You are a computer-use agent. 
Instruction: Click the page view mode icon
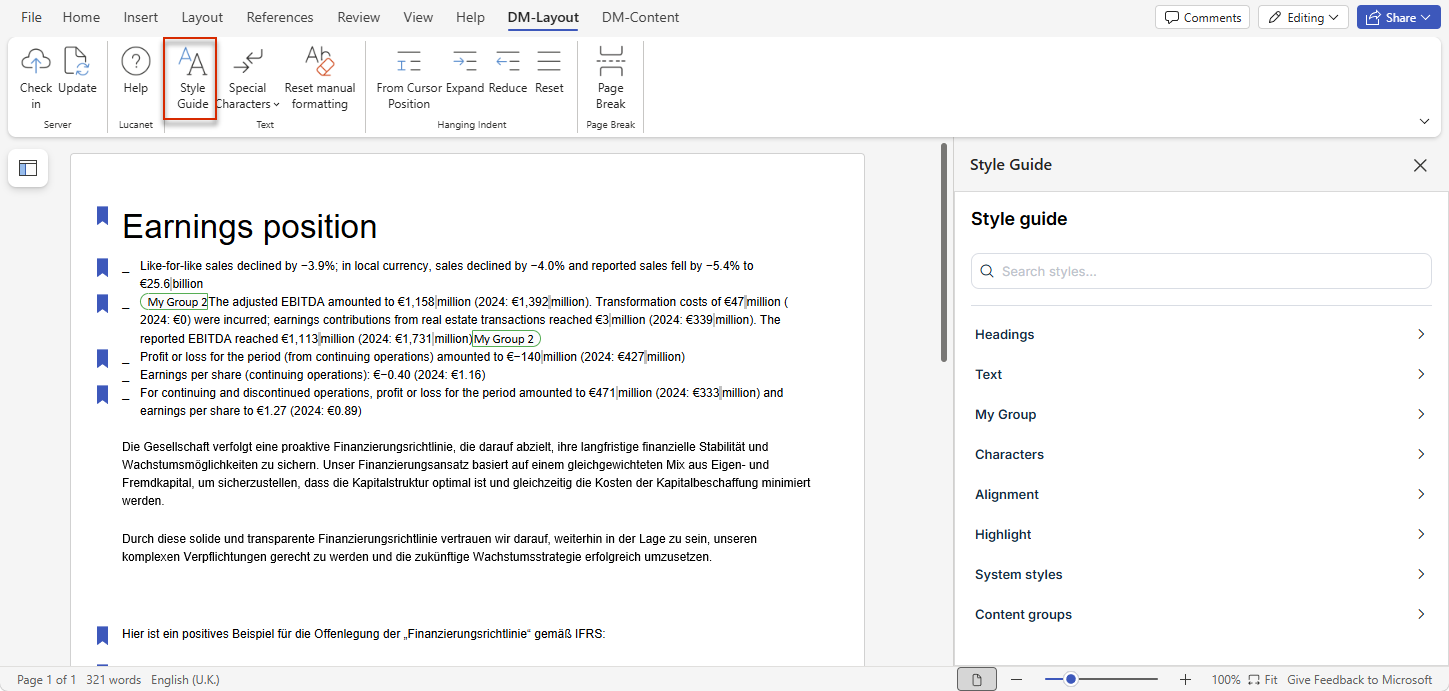click(x=977, y=680)
